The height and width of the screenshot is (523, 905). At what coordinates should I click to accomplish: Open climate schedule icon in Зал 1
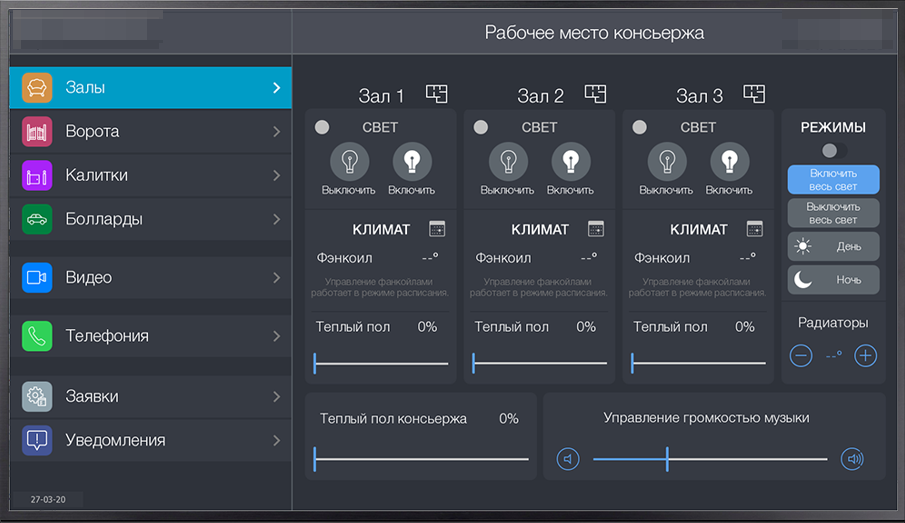[437, 229]
